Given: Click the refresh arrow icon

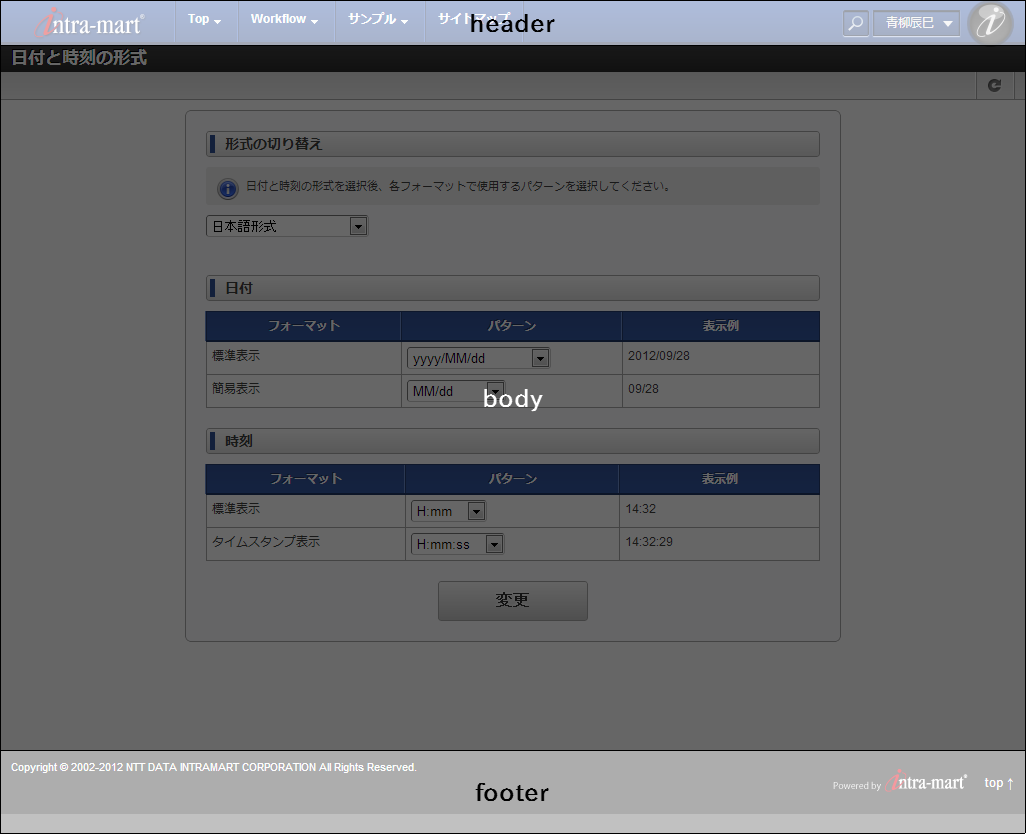Looking at the screenshot, I should coord(995,86).
